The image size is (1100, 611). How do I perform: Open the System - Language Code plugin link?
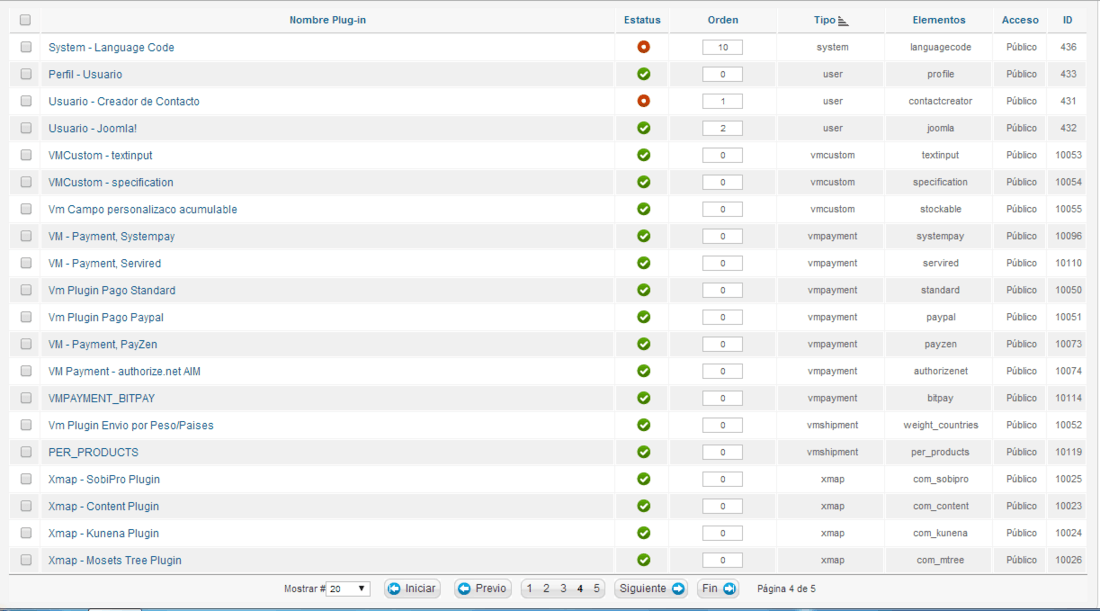pos(111,47)
